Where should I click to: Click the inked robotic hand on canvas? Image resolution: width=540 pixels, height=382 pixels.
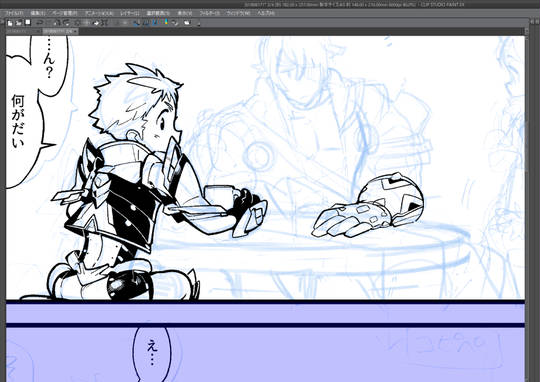tap(367, 207)
